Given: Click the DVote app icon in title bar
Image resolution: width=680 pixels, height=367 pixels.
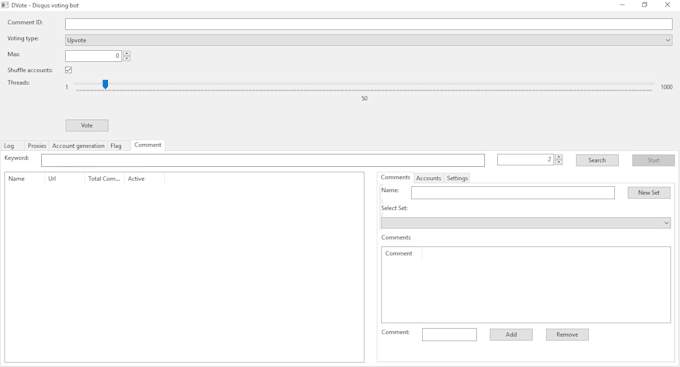Looking at the screenshot, I should click(5, 5).
